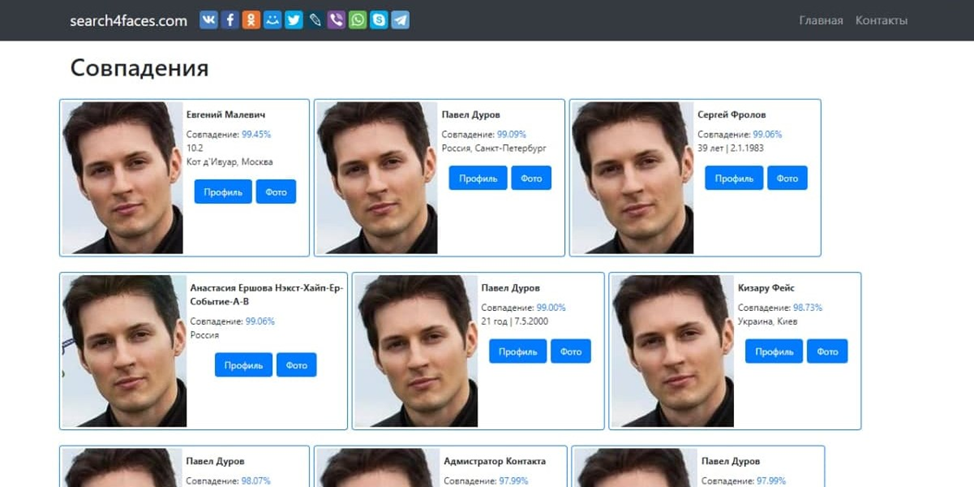Click the location Кот д'Ивуар, Москва
The width and height of the screenshot is (974, 487).
coord(230,162)
